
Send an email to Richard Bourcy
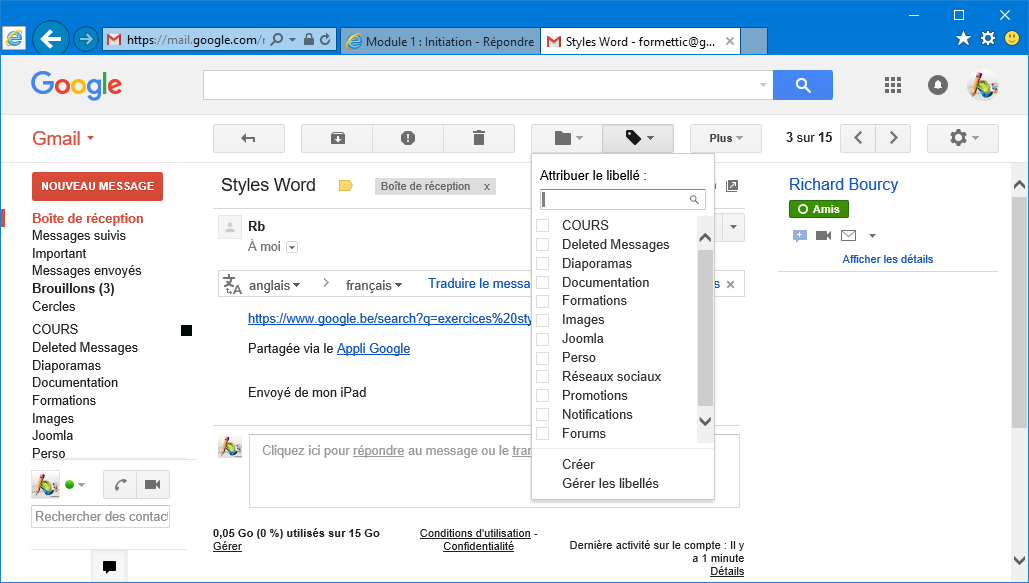(x=849, y=236)
